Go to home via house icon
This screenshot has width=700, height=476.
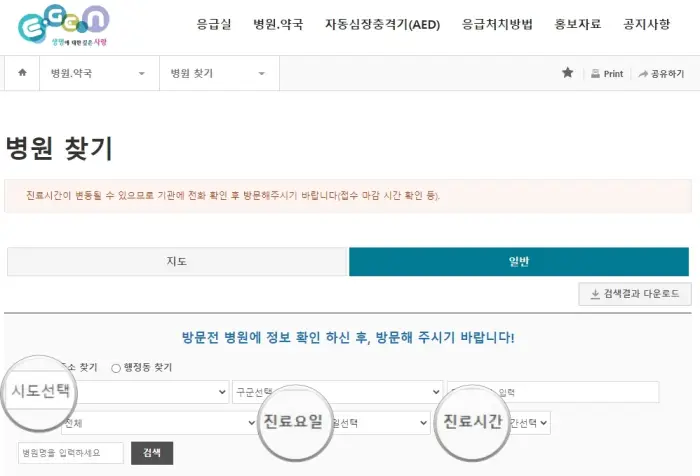pyautogui.click(x=22, y=73)
